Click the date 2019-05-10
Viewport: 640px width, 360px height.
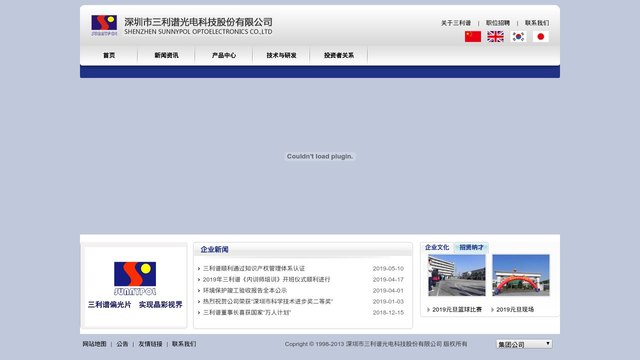(388, 269)
